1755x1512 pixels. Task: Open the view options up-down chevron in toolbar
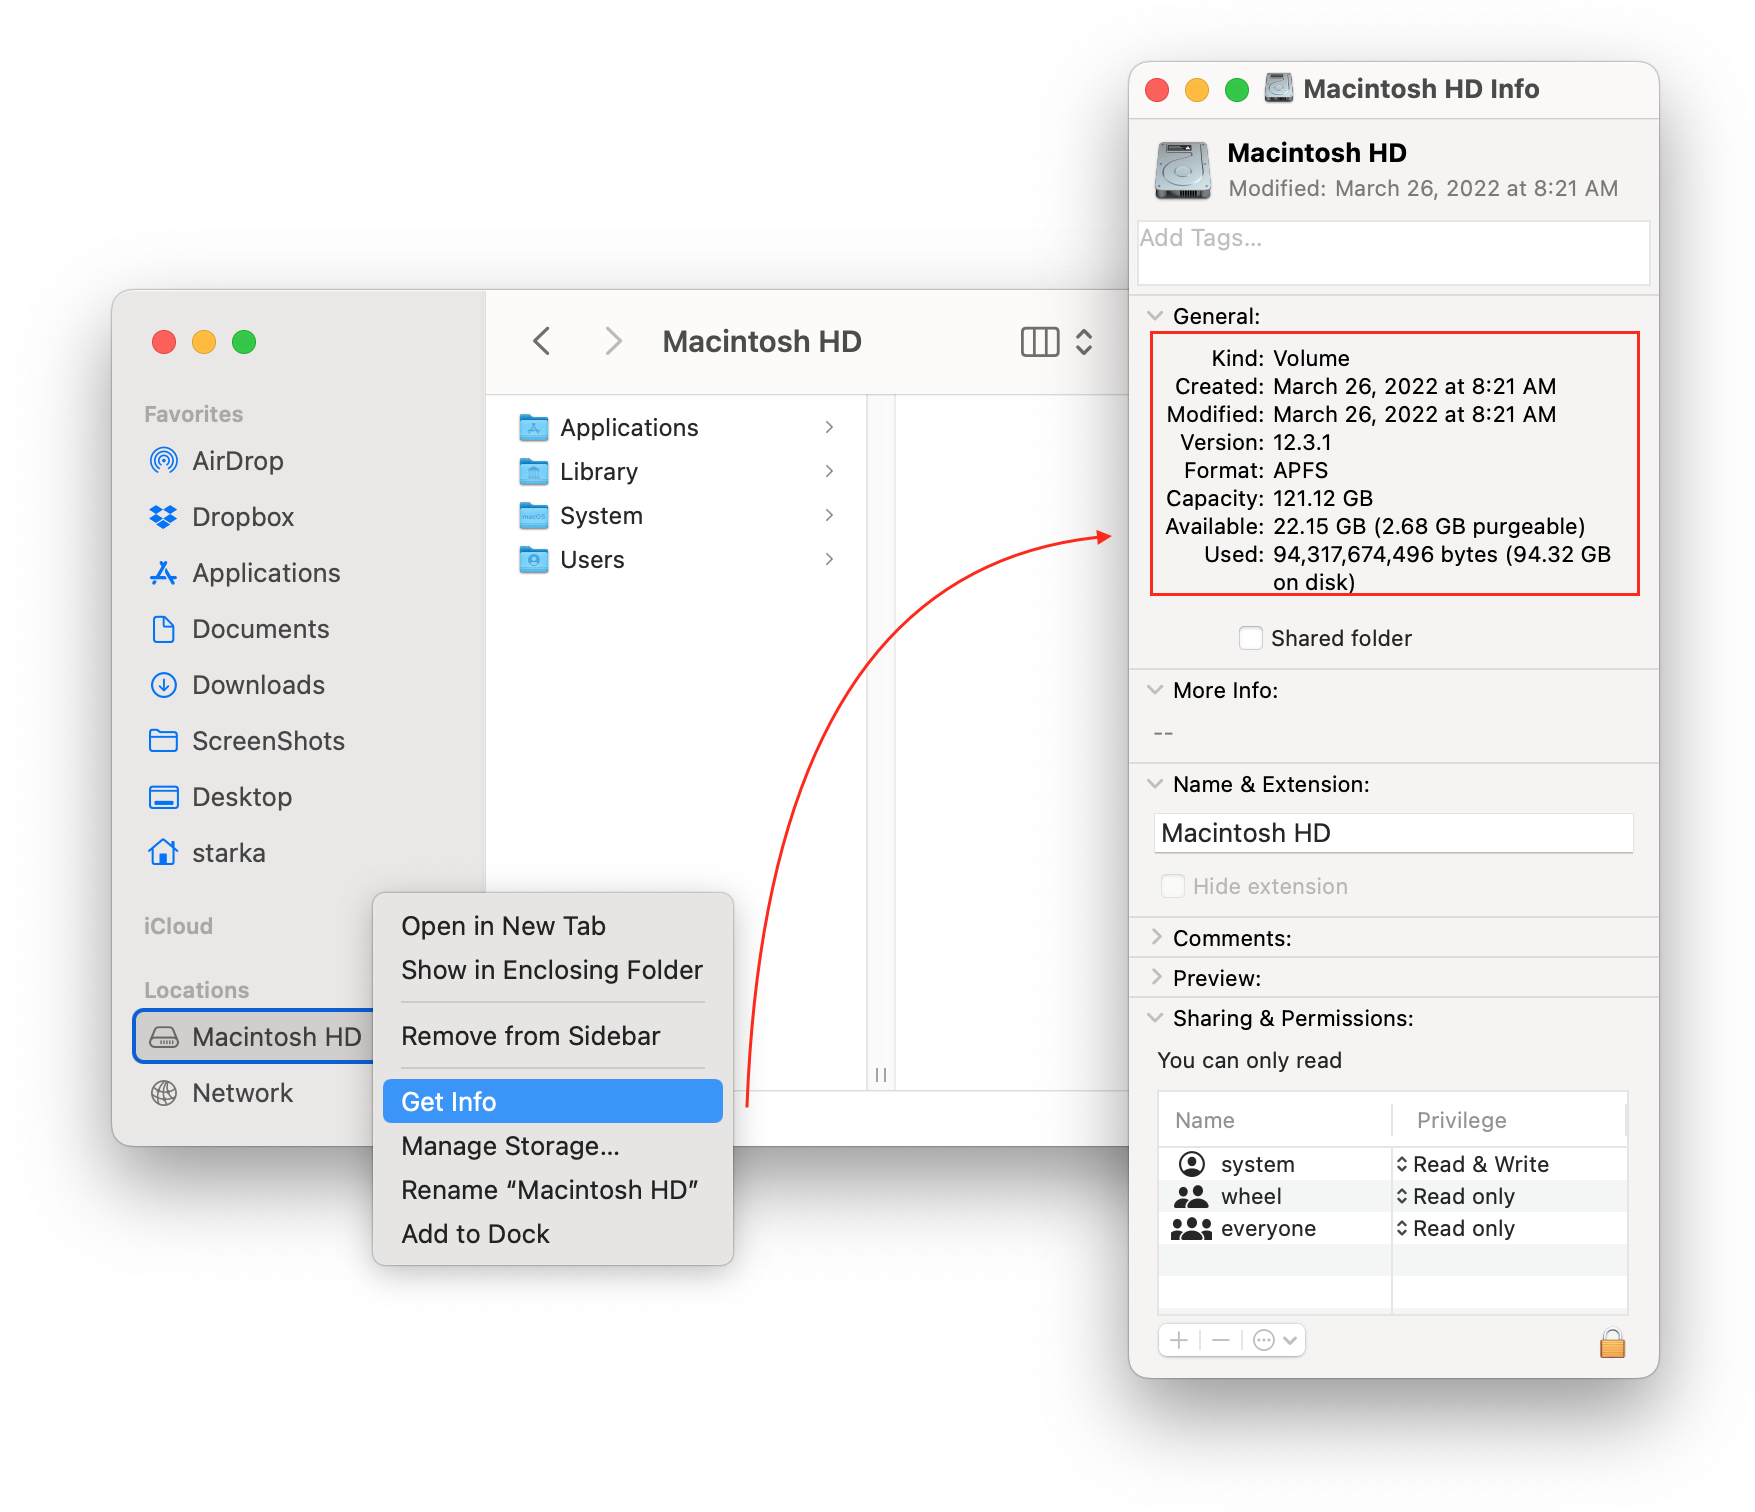click(x=1084, y=342)
